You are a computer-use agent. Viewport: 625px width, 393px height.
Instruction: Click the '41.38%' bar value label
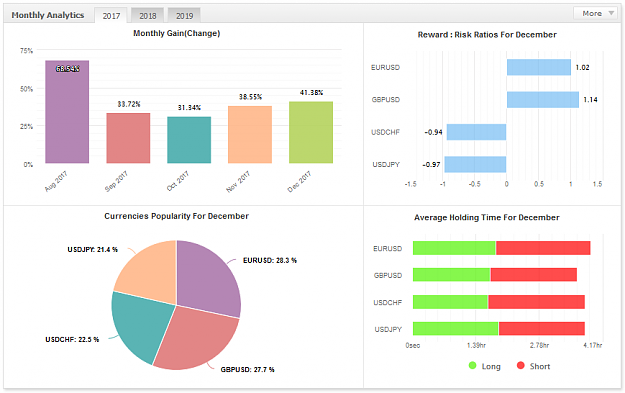pos(311,92)
